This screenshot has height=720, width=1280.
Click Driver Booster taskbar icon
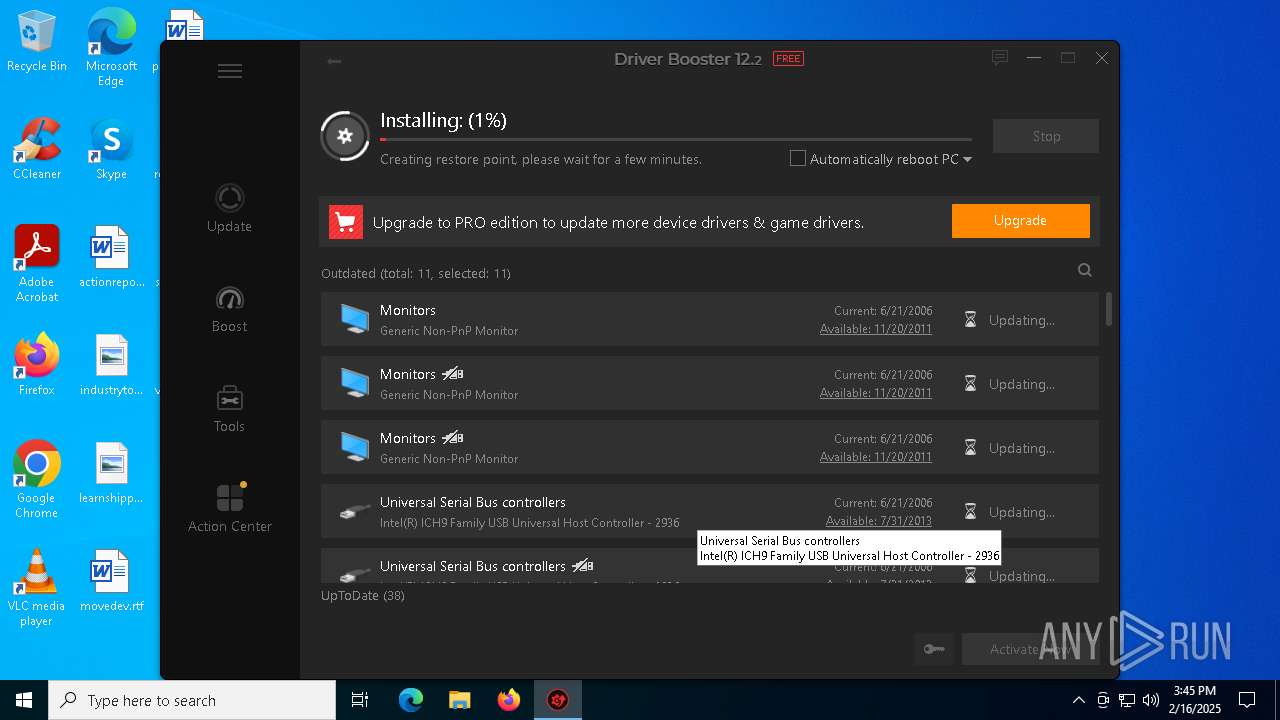tap(557, 700)
